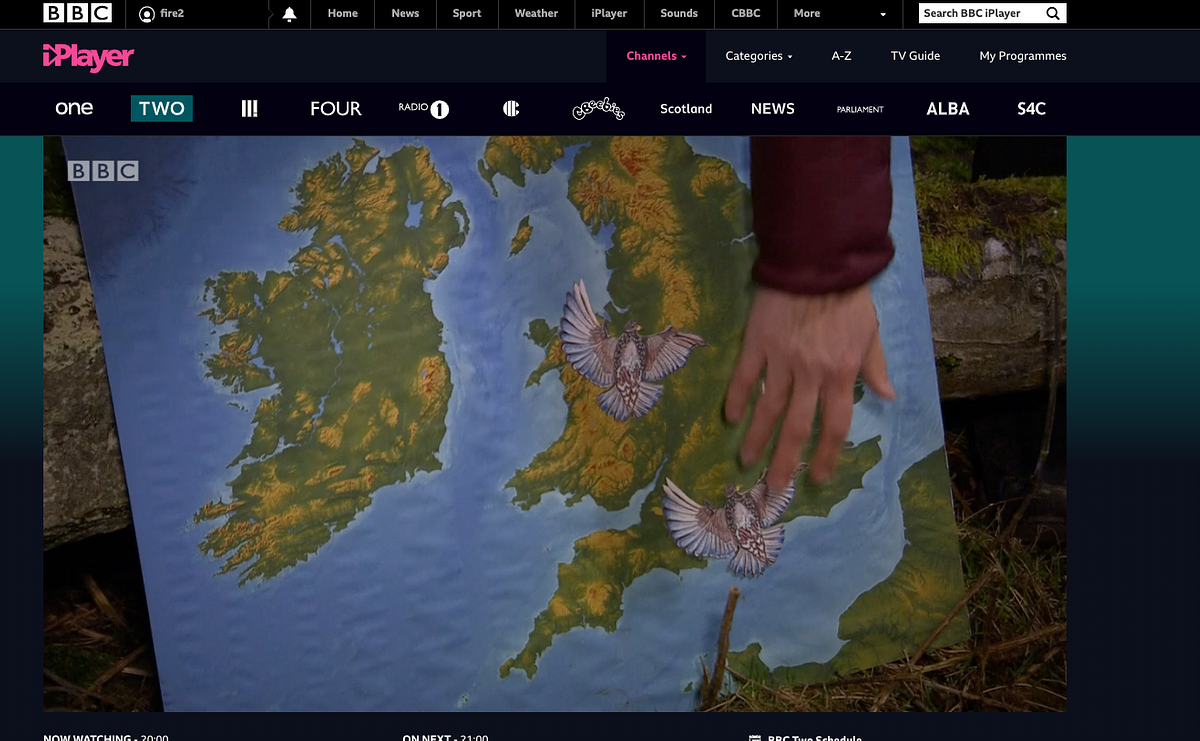Image resolution: width=1200 pixels, height=741 pixels.
Task: Select BBC One channel logo
Action: coord(74,109)
